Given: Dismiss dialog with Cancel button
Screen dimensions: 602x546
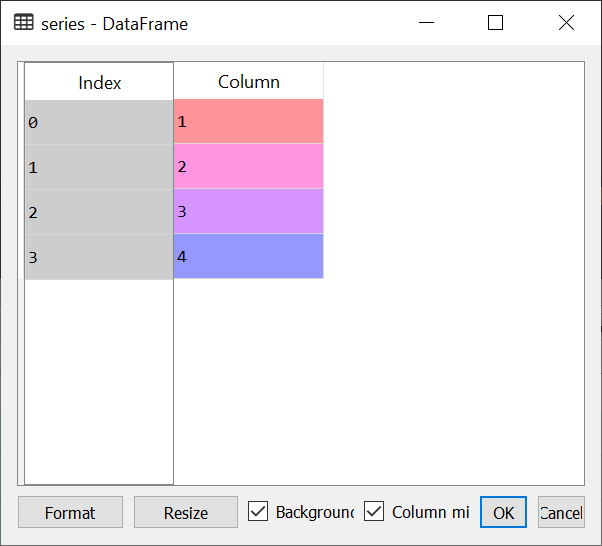Looking at the screenshot, I should pyautogui.click(x=561, y=512).
